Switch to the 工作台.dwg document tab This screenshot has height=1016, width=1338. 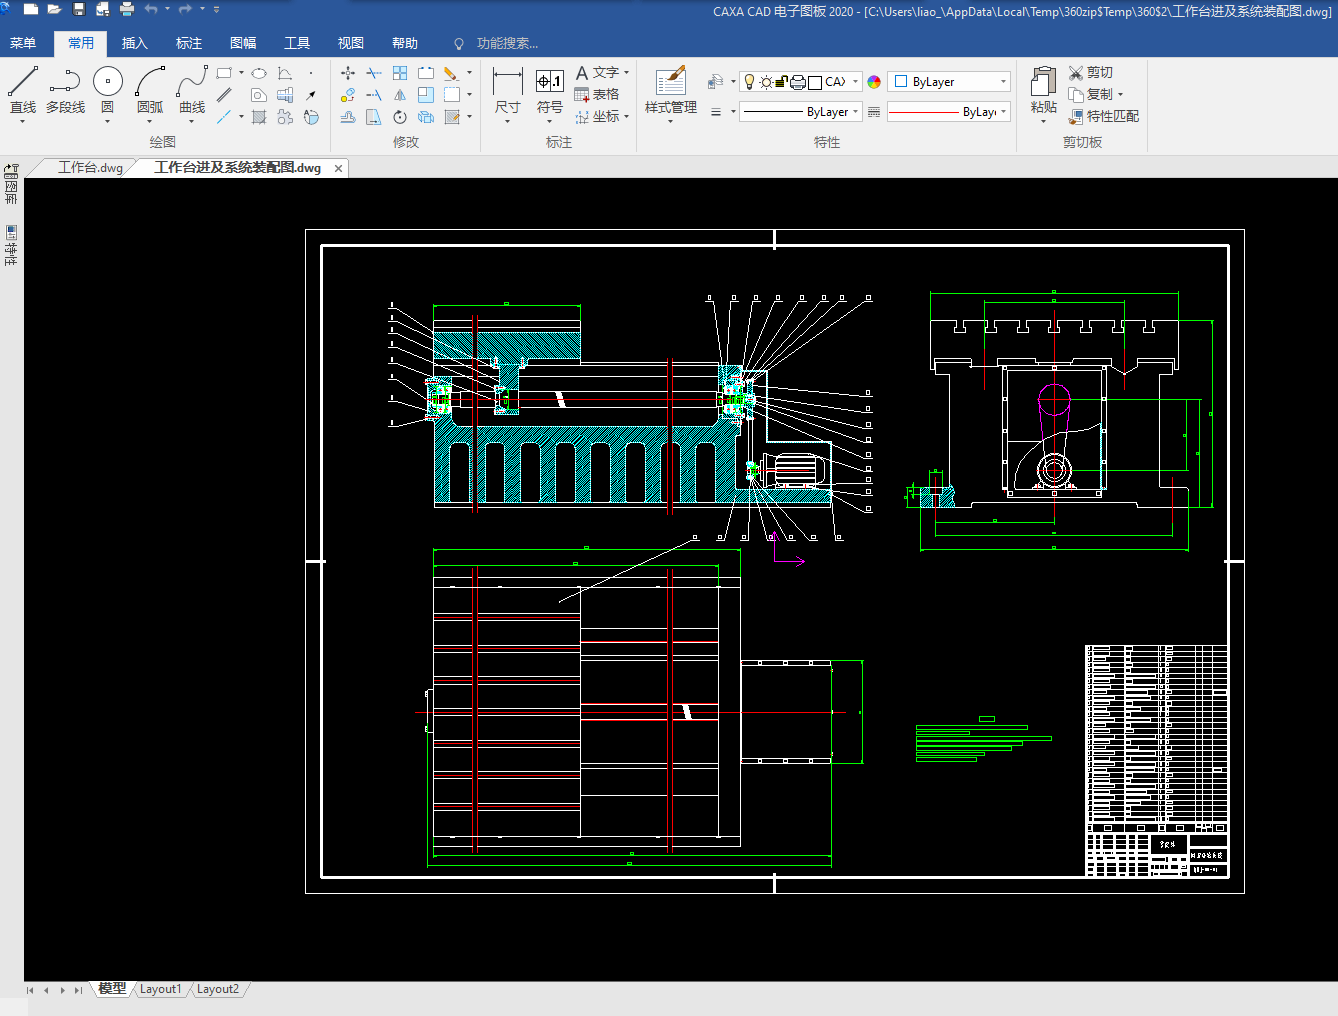90,168
